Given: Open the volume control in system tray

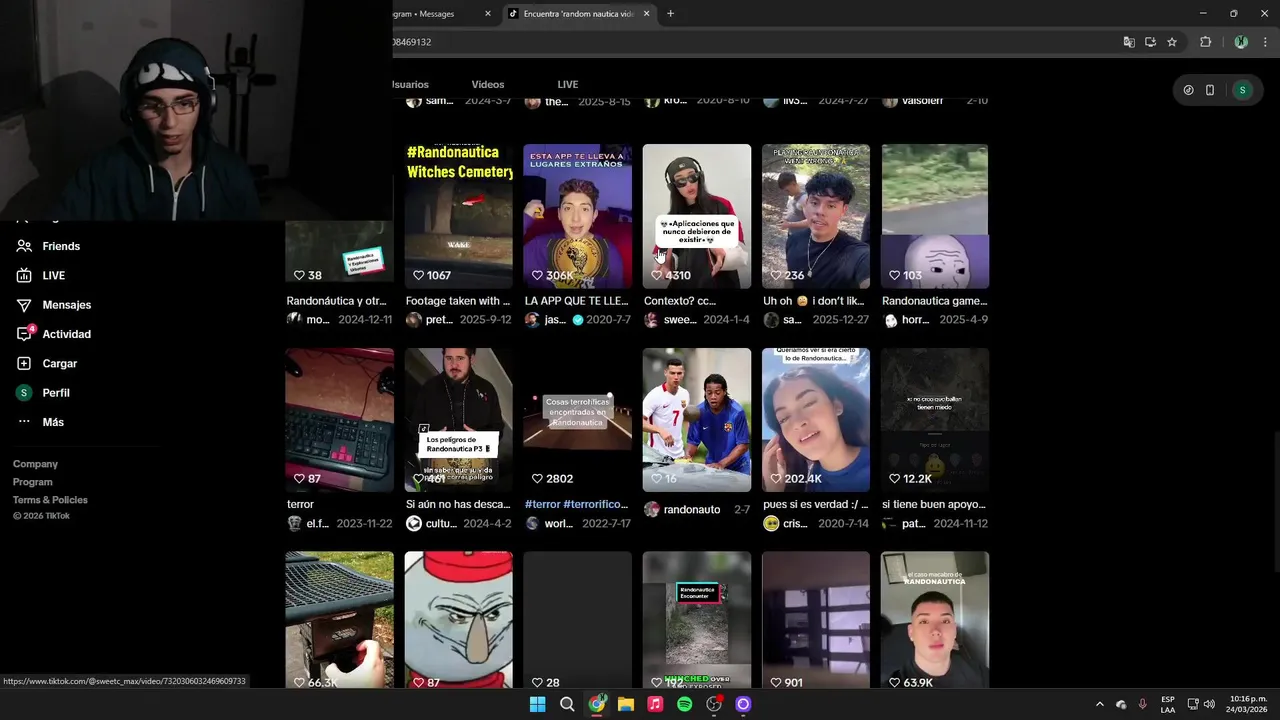Looking at the screenshot, I should (1209, 704).
